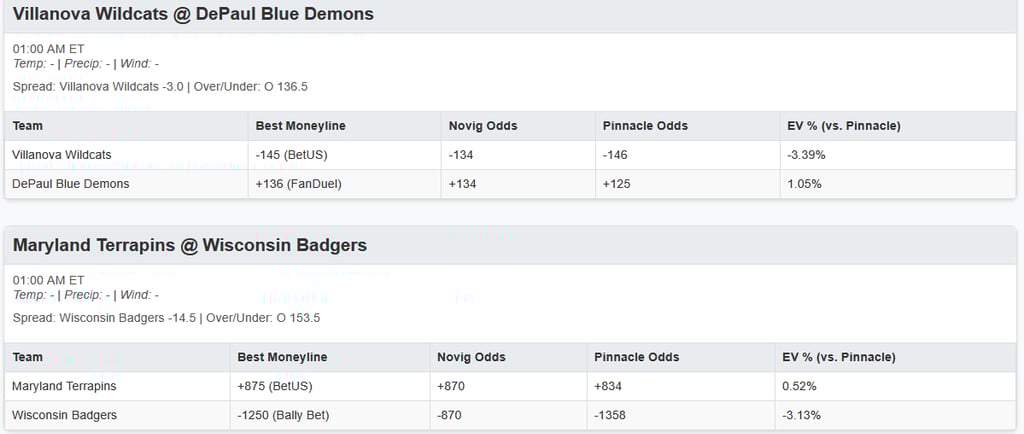1024x434 pixels.
Task: Click the 1.05% EV value
Action: (804, 184)
